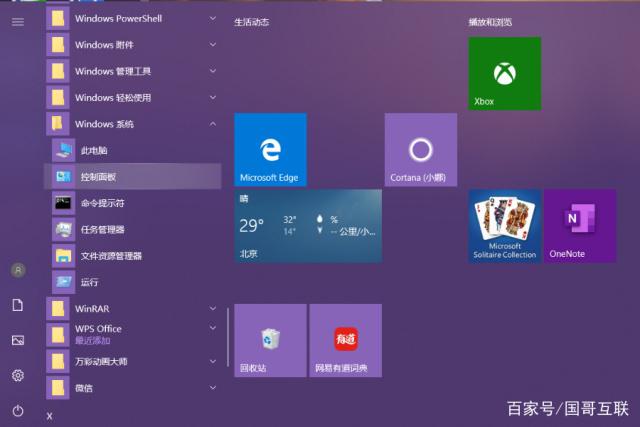Click the 生活动态 group header
The image size is (640, 427).
(251, 22)
